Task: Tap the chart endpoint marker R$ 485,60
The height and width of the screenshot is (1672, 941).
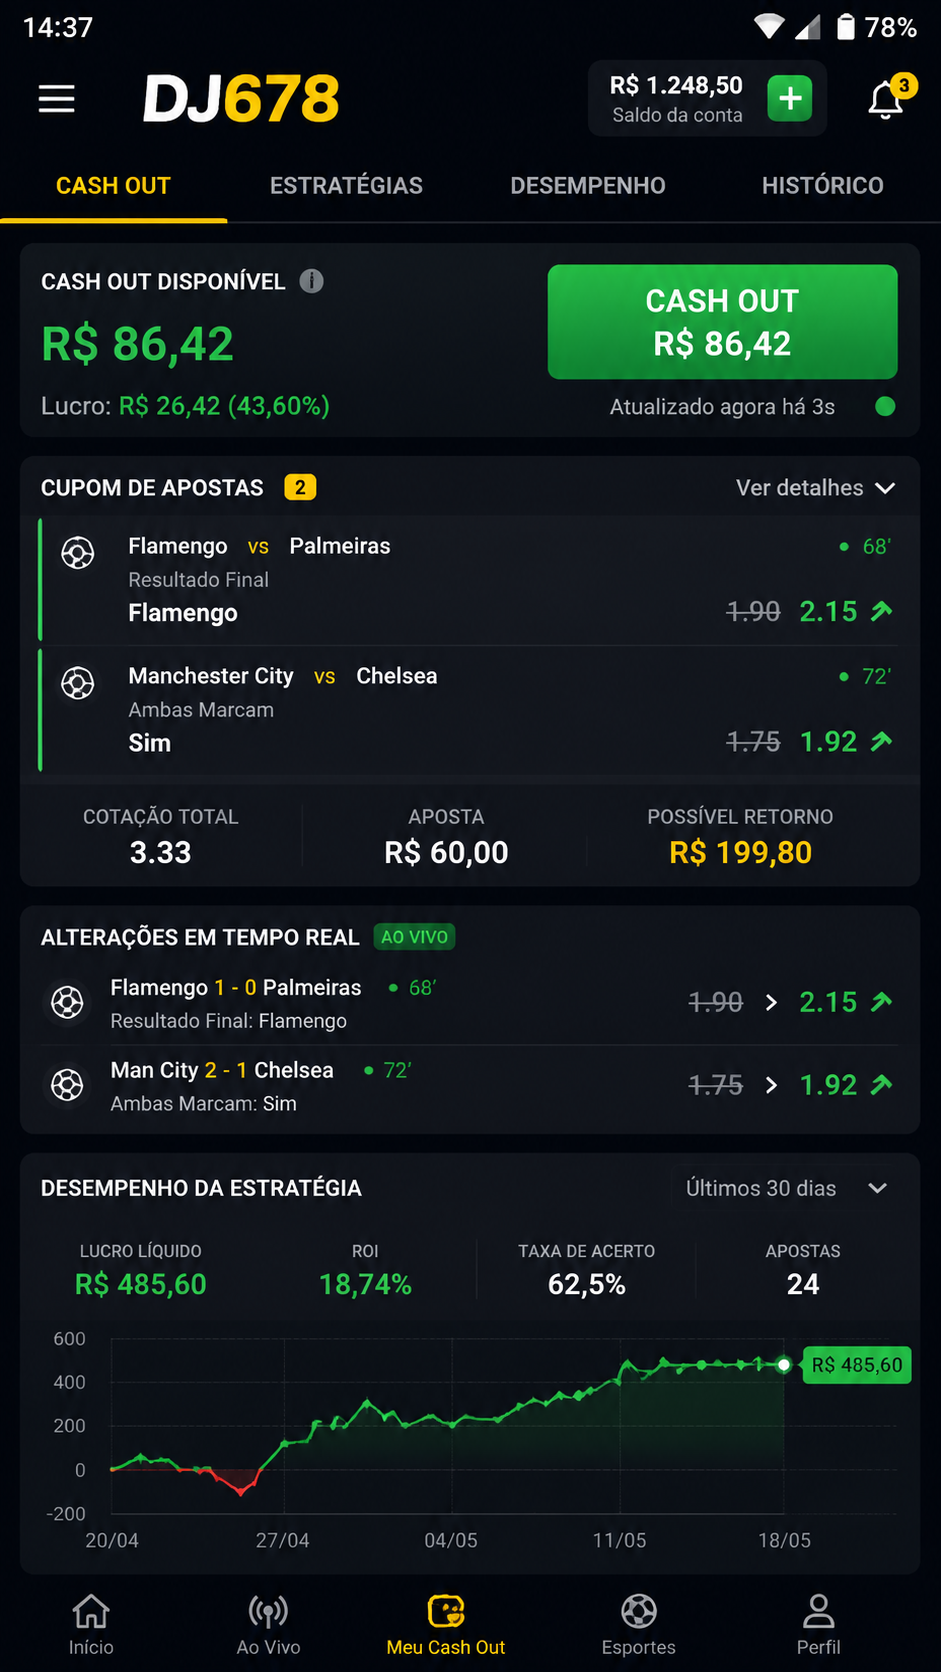Action: (x=784, y=1364)
